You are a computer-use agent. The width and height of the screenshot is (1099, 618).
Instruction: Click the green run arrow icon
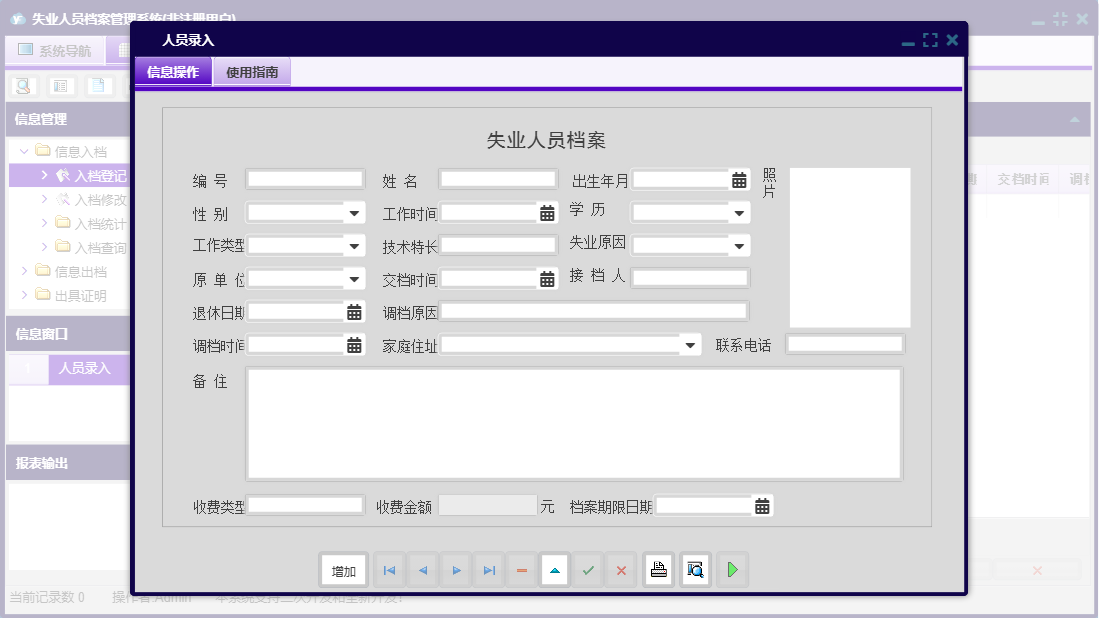point(733,570)
